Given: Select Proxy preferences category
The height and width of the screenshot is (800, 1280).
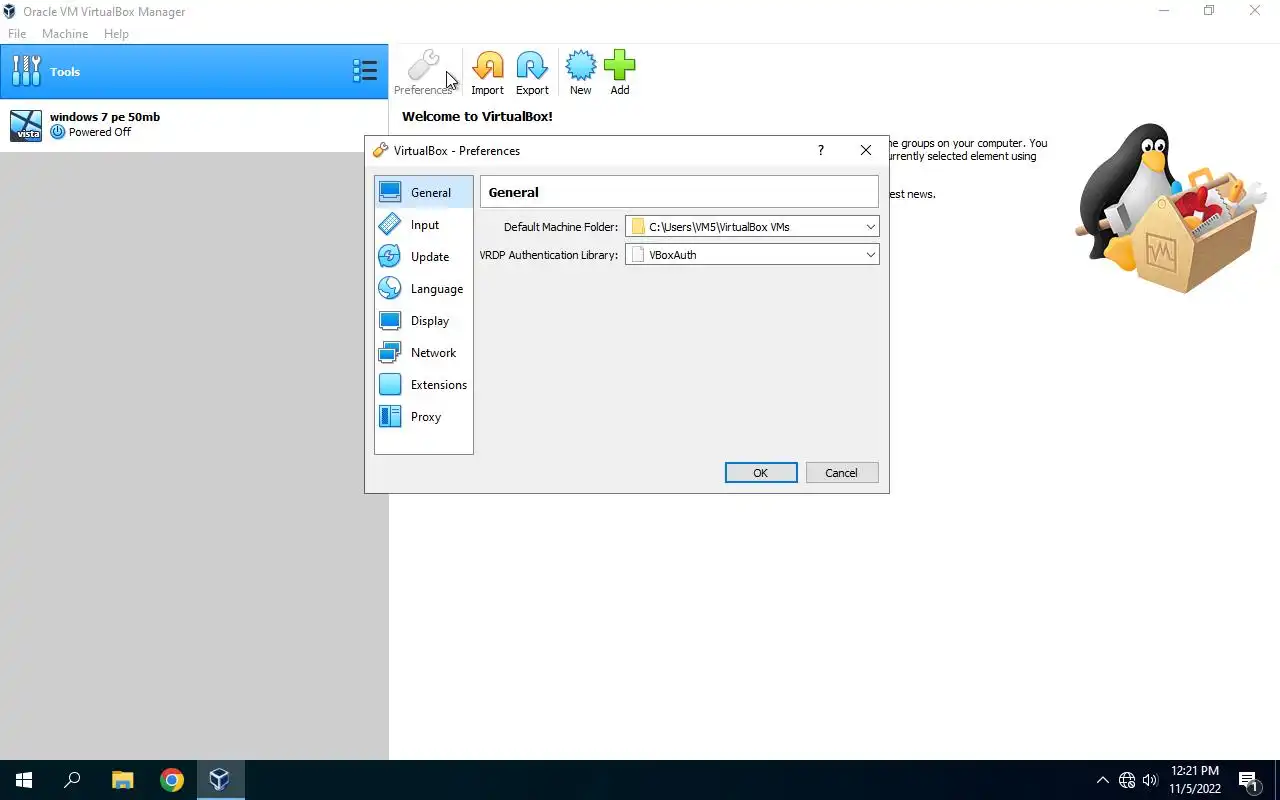Looking at the screenshot, I should pos(424,417).
